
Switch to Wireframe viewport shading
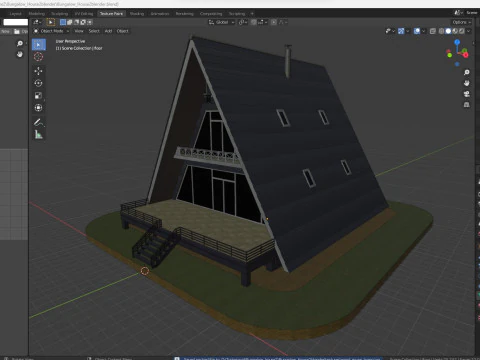point(442,31)
